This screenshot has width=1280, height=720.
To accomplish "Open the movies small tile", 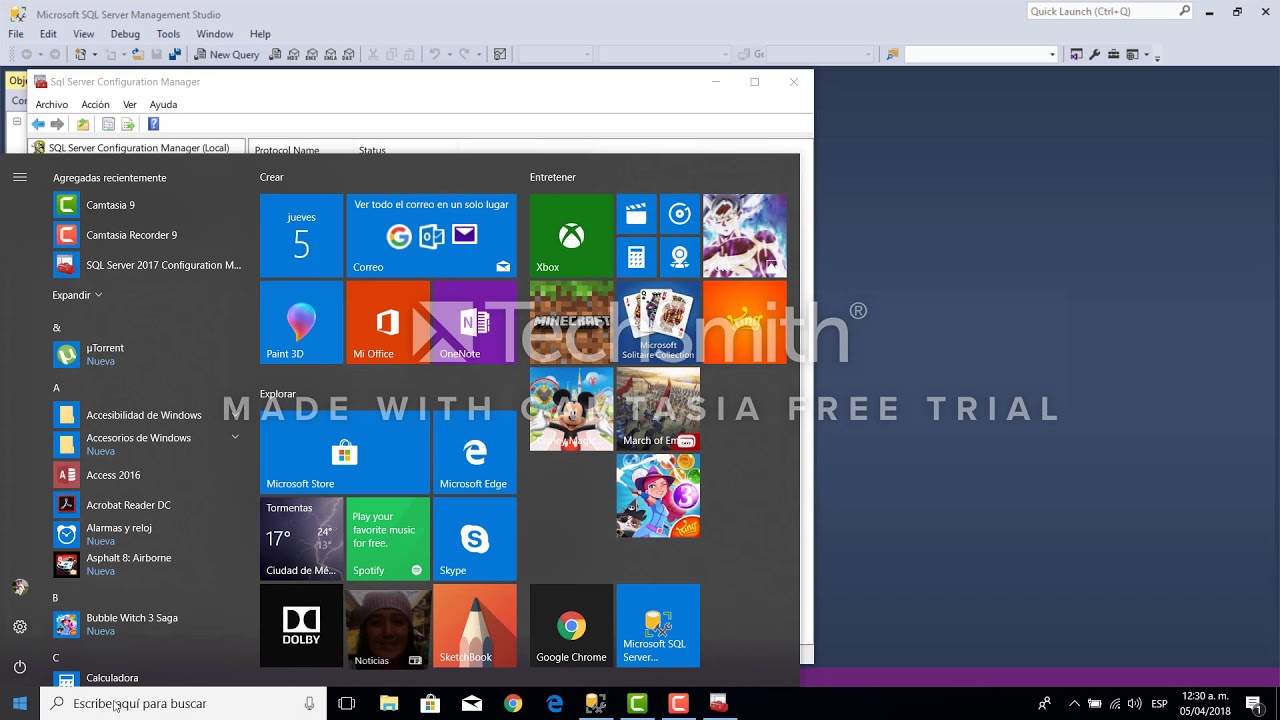I will point(636,214).
